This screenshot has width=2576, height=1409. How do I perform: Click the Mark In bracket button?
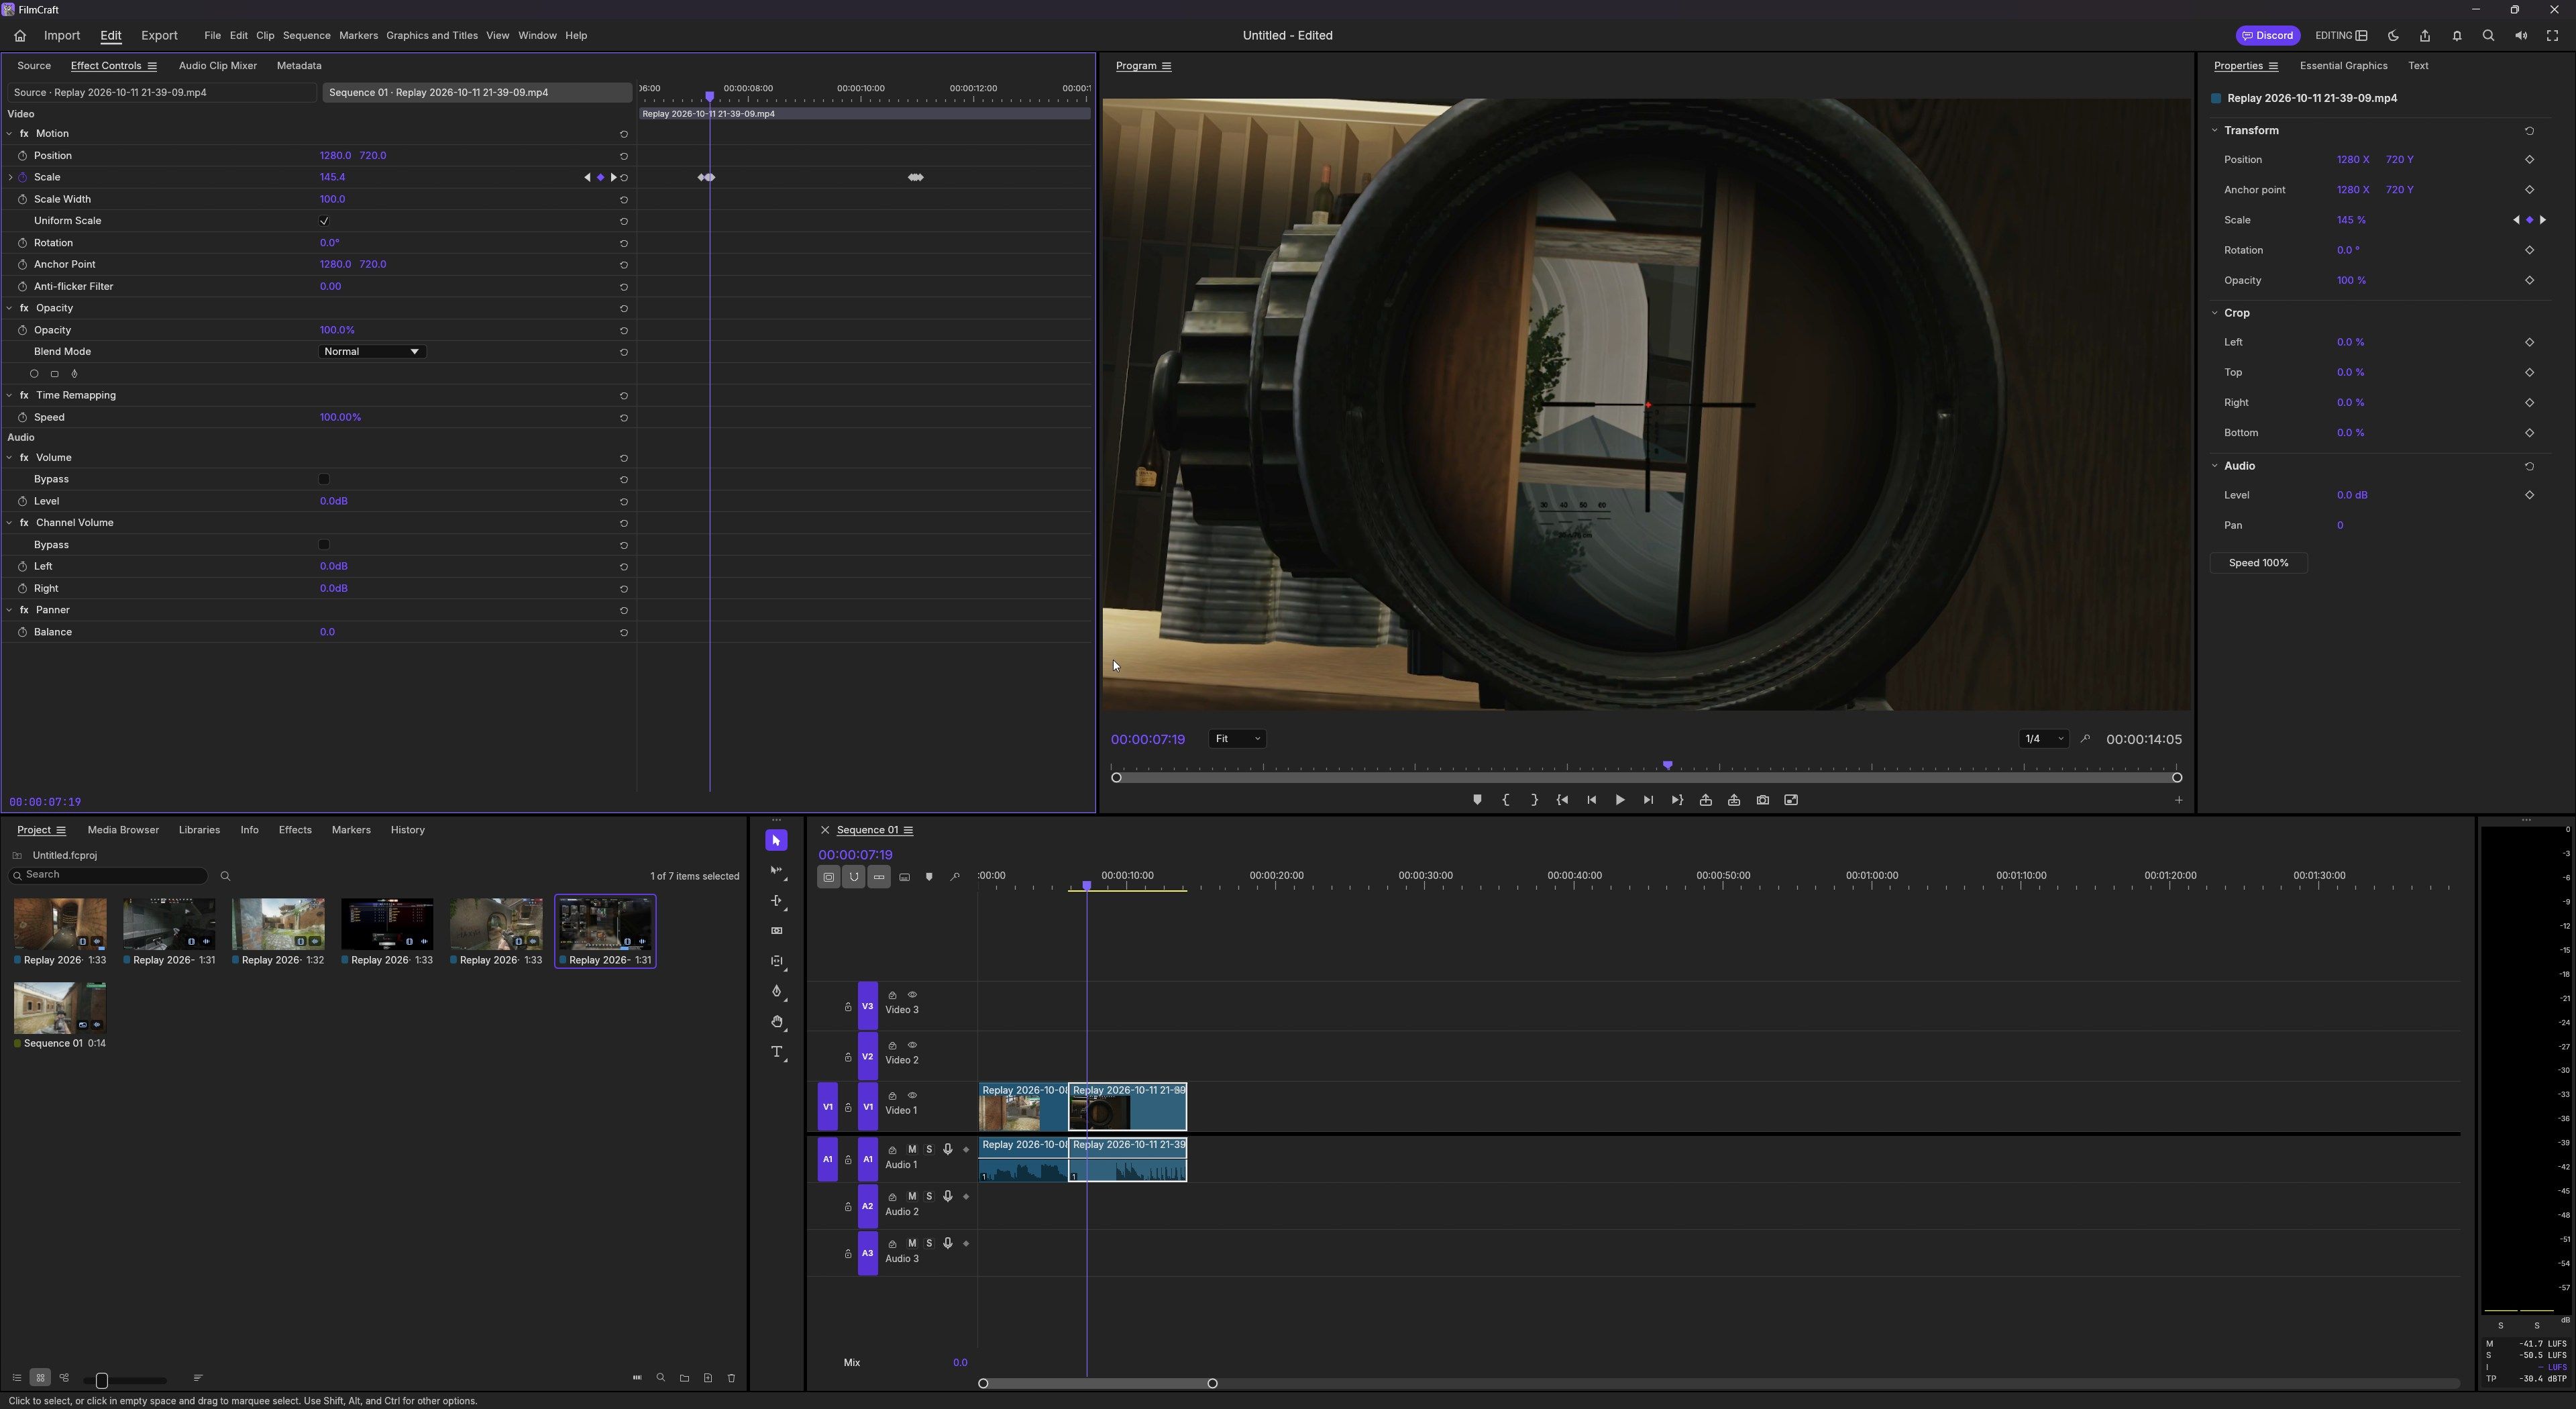click(x=1506, y=800)
